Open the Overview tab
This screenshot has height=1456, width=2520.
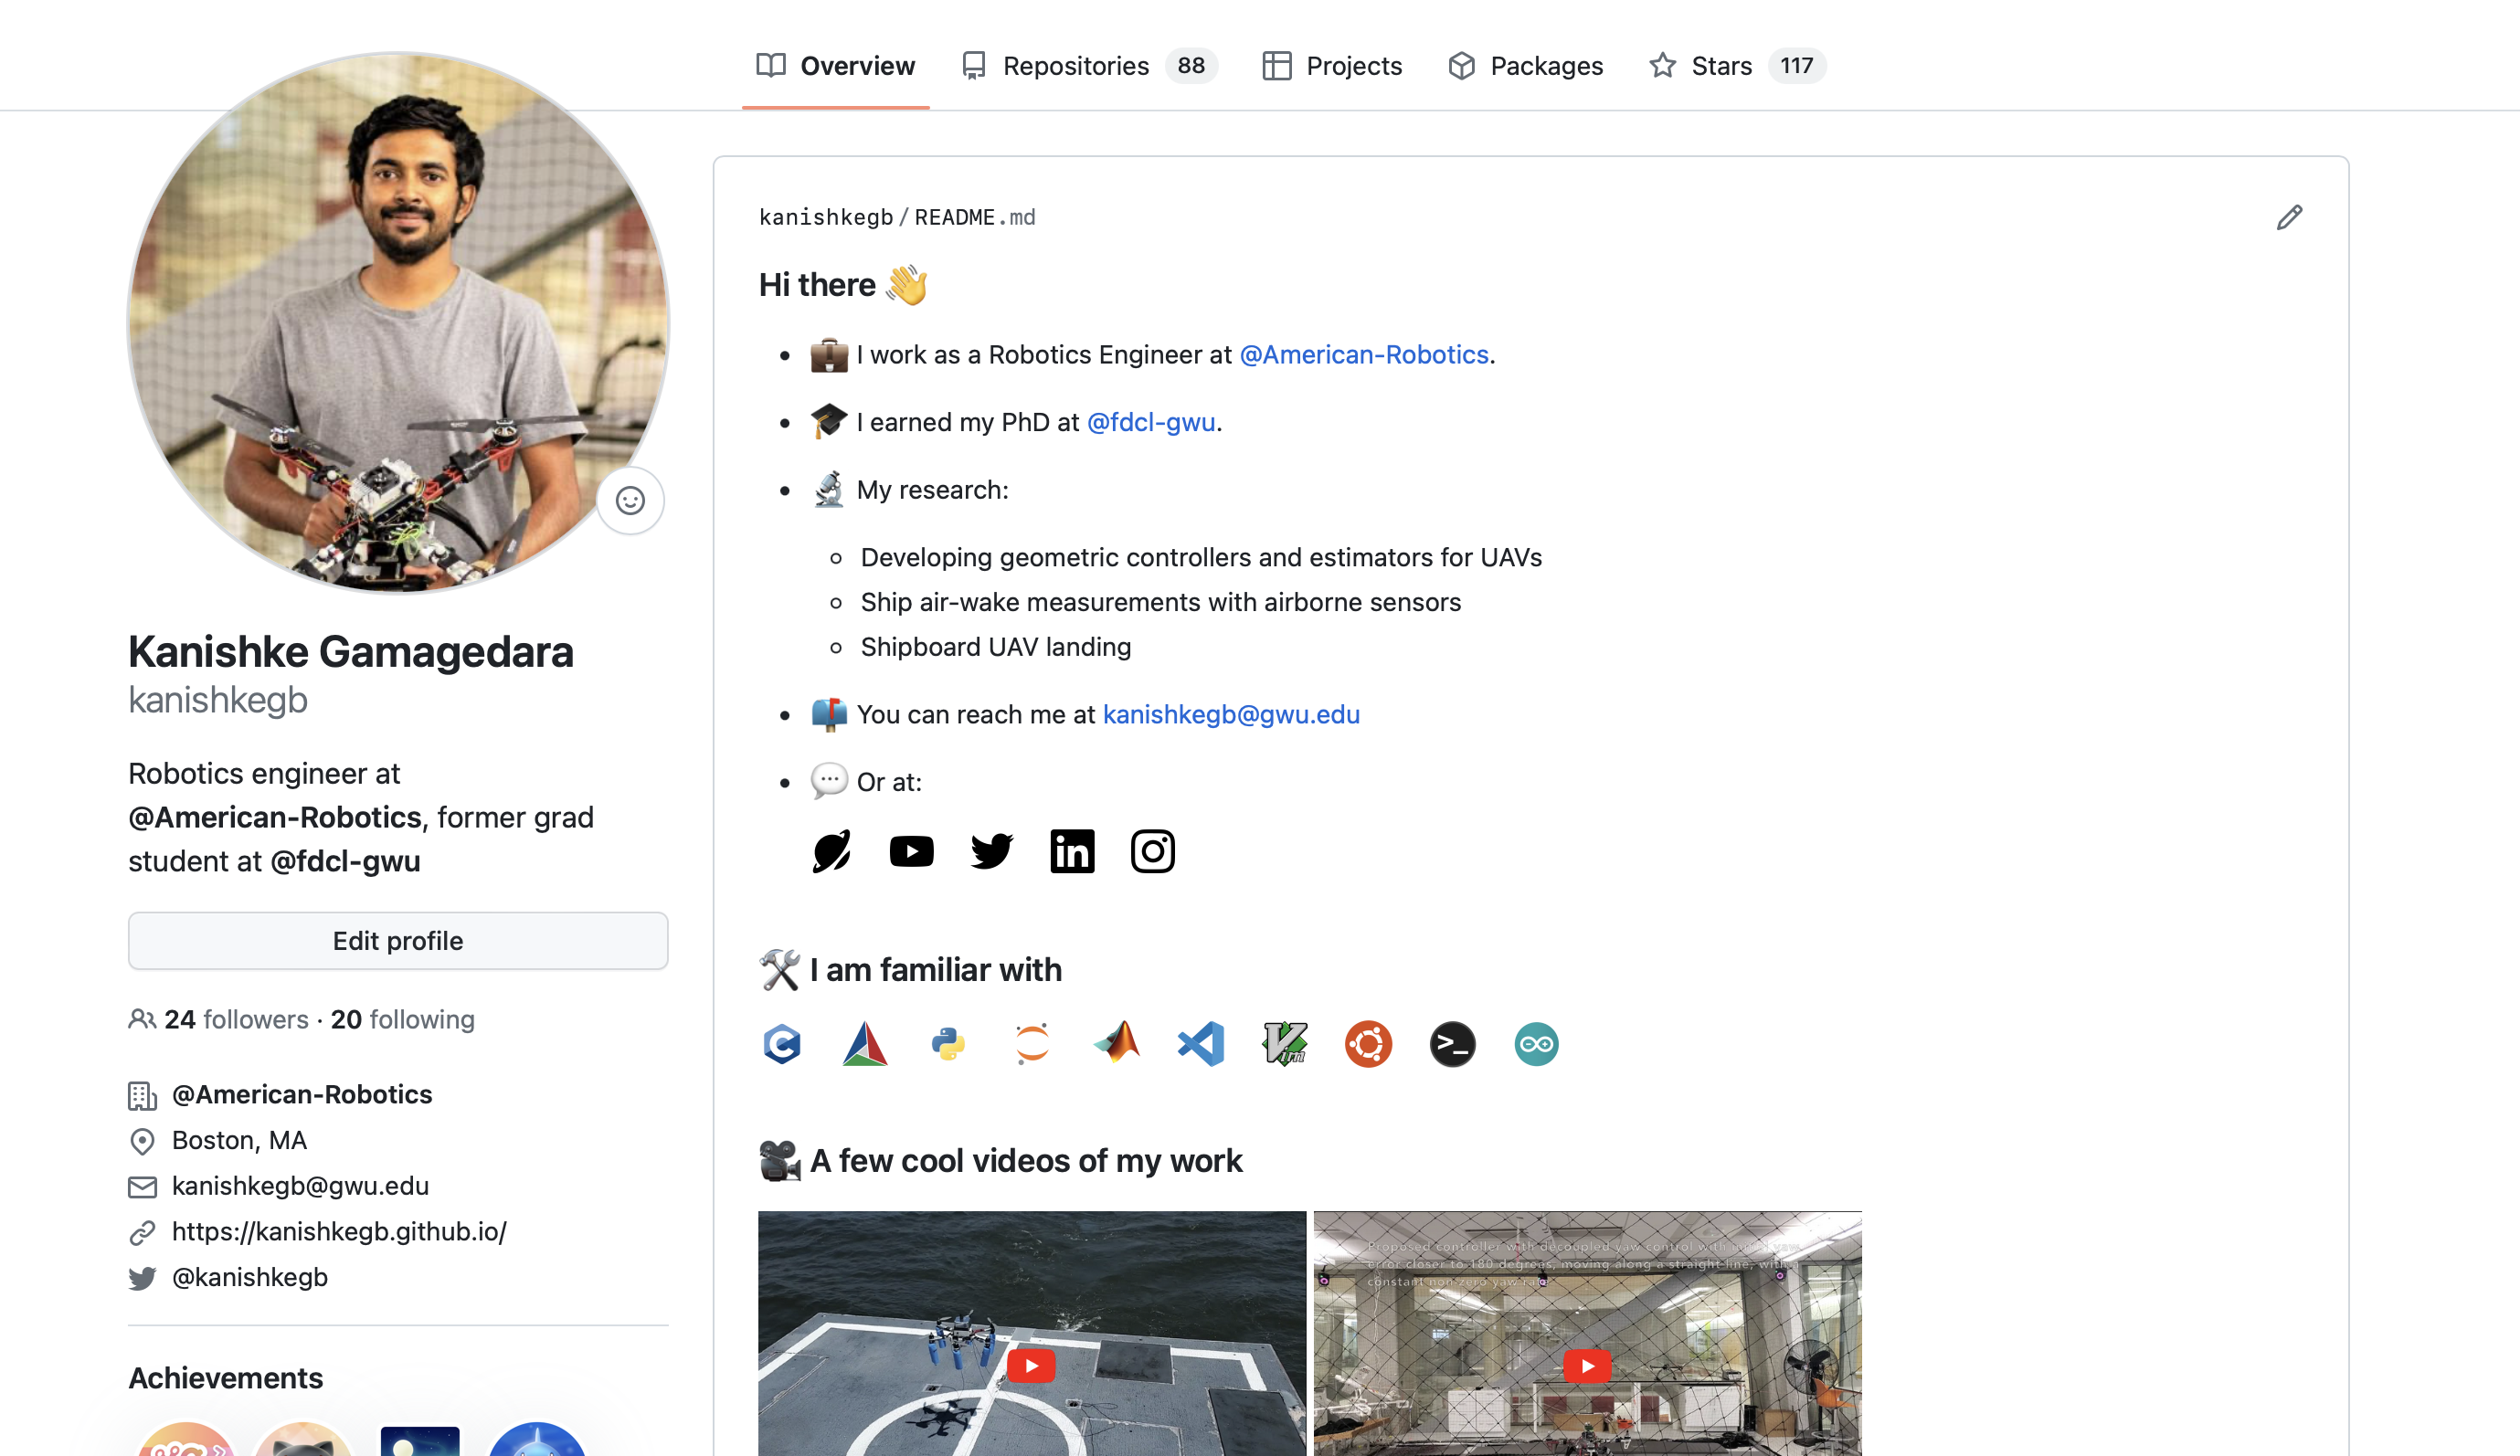point(835,66)
